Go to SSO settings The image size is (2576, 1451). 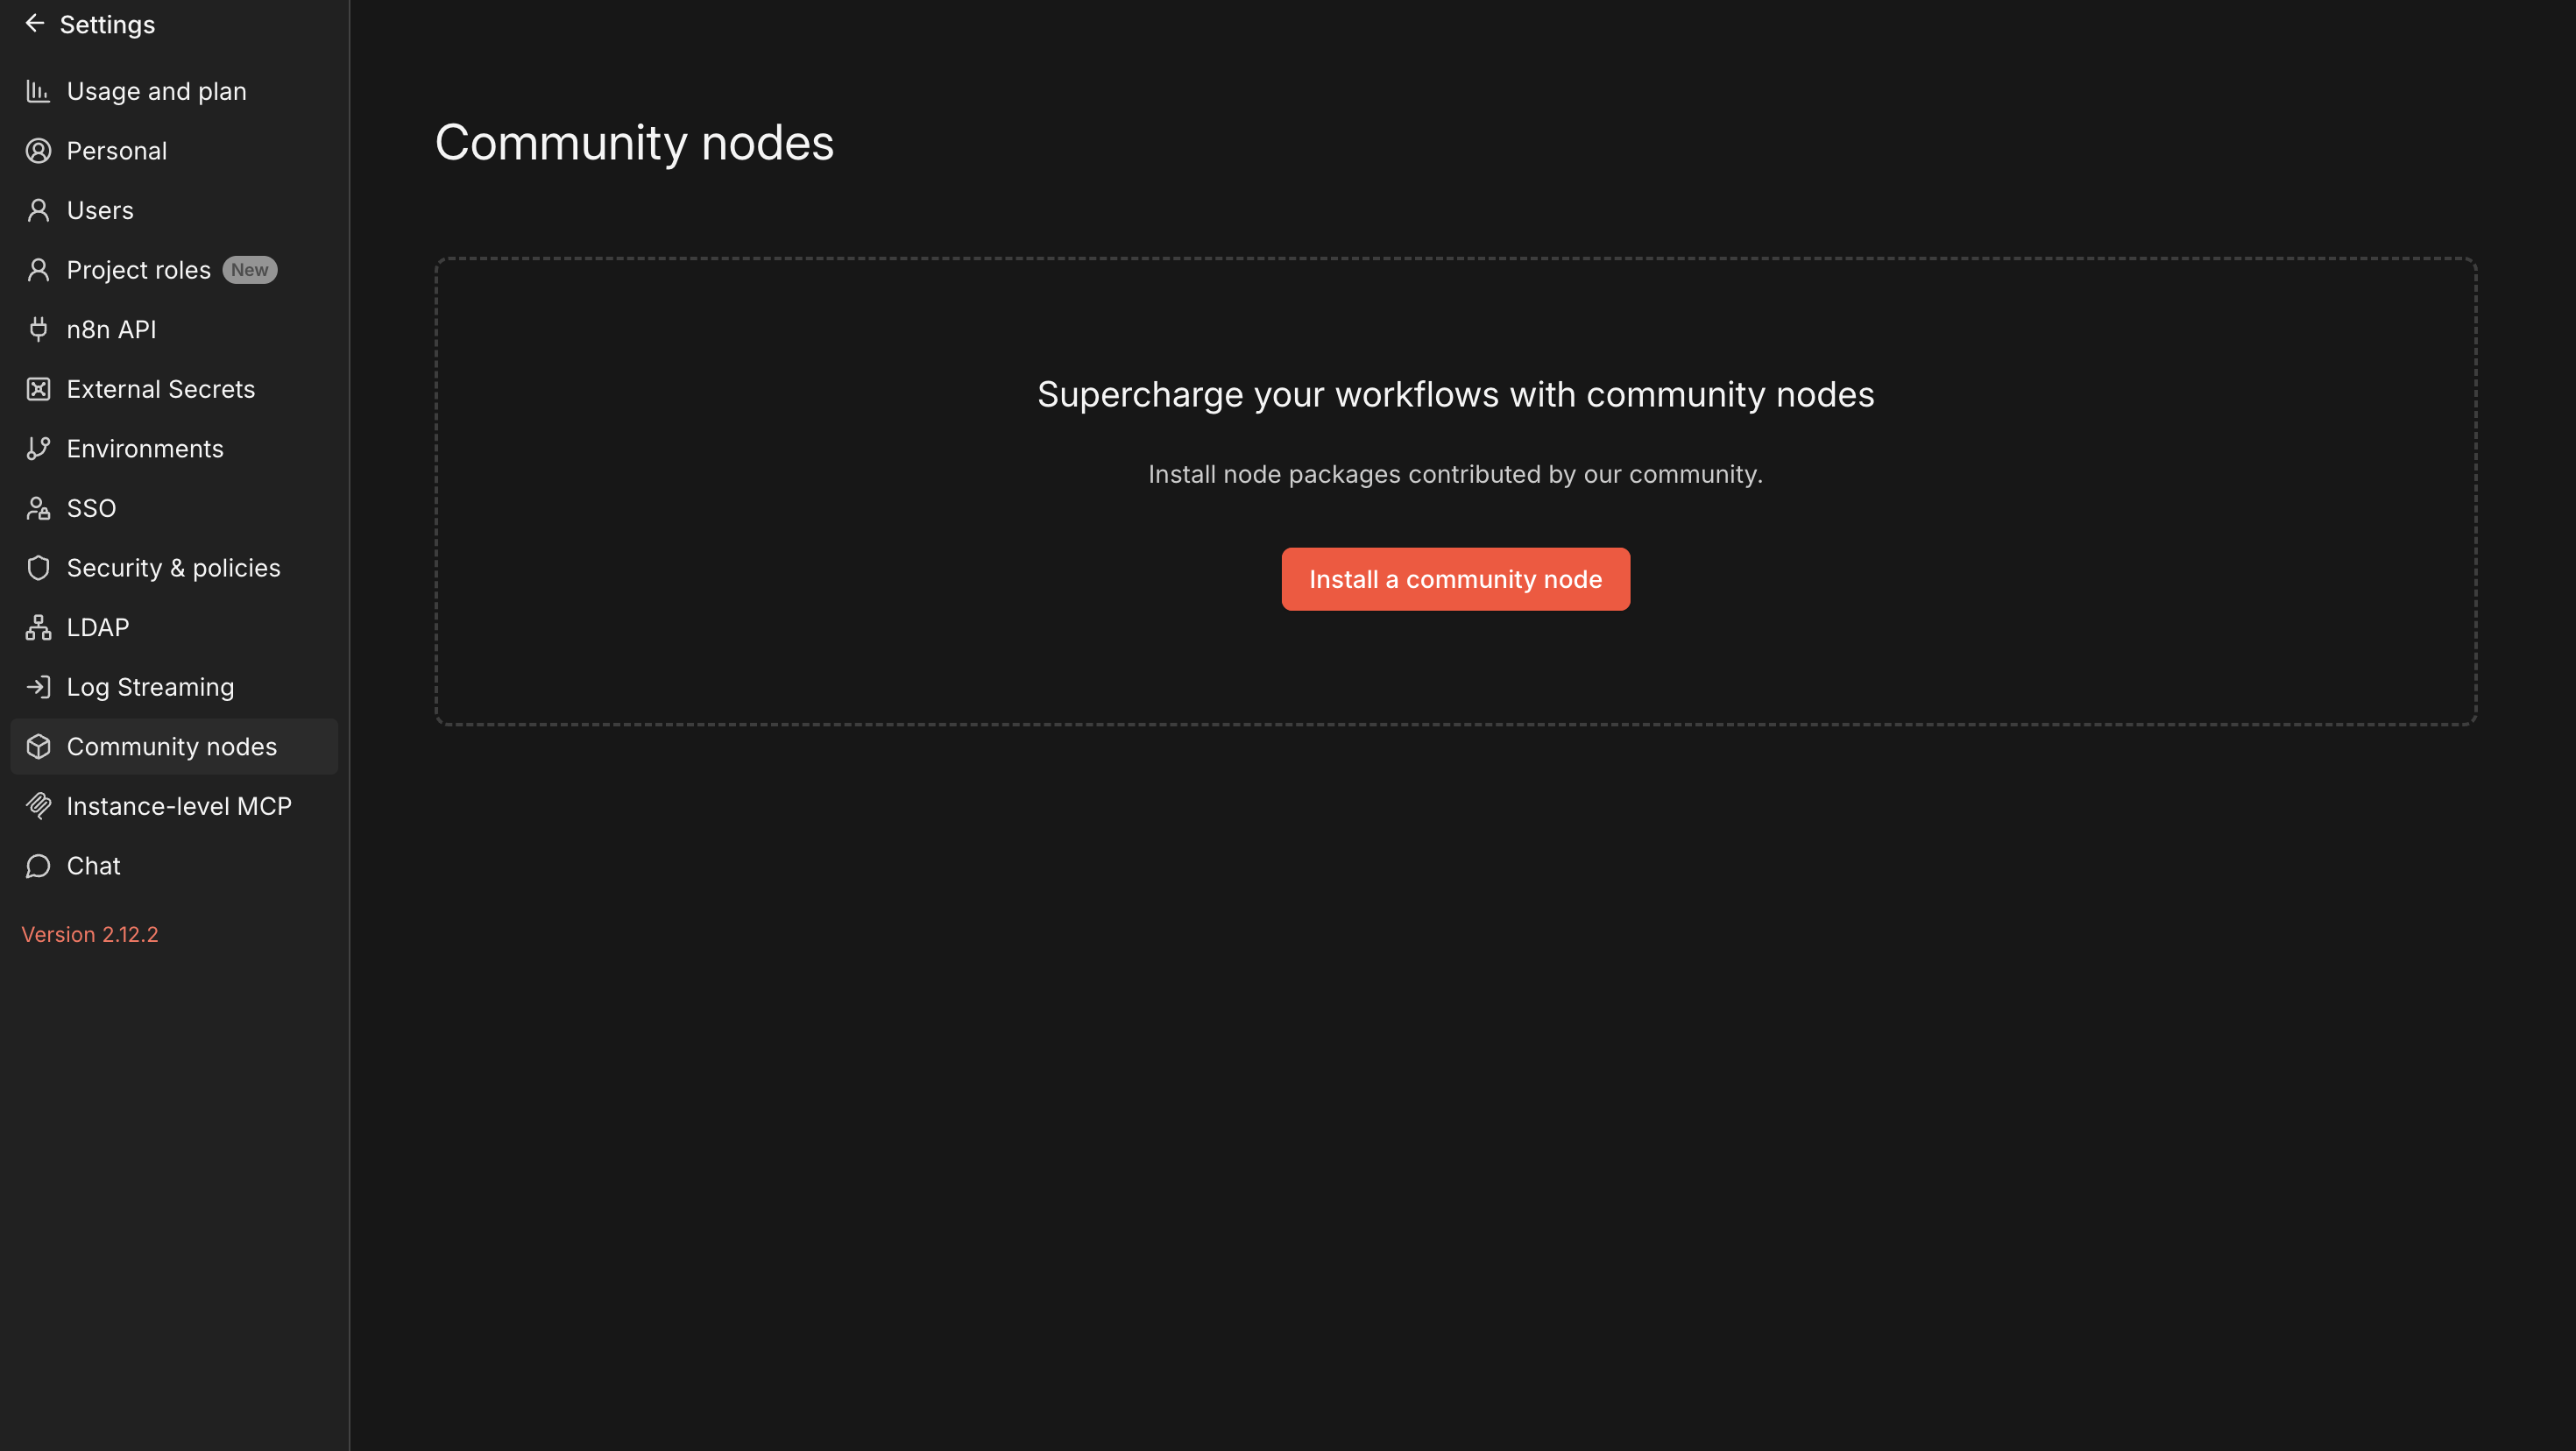point(91,508)
